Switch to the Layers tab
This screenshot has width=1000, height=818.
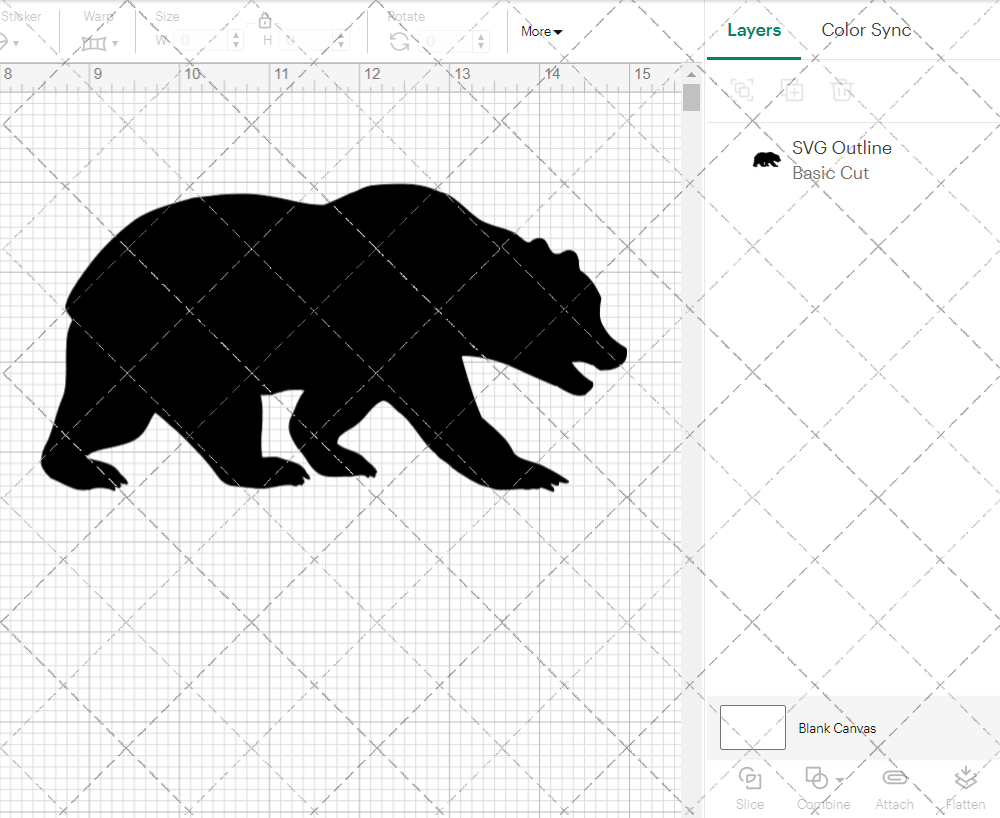(x=754, y=30)
